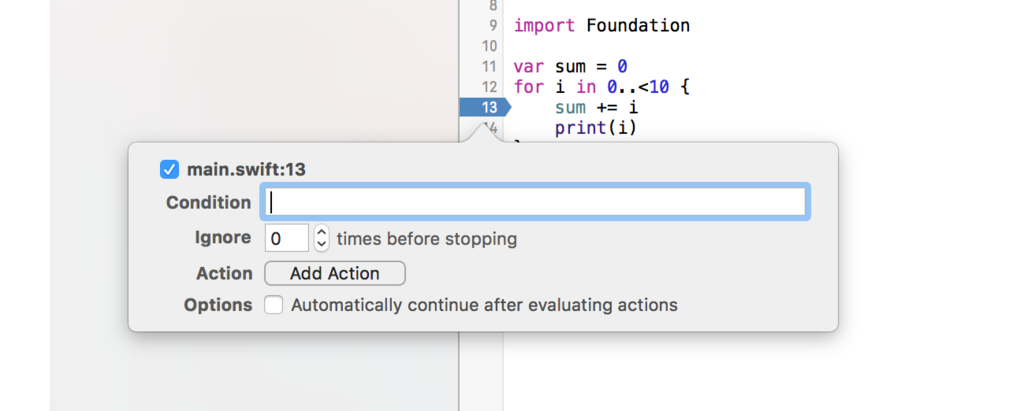Click the Add Action button

point(335,273)
